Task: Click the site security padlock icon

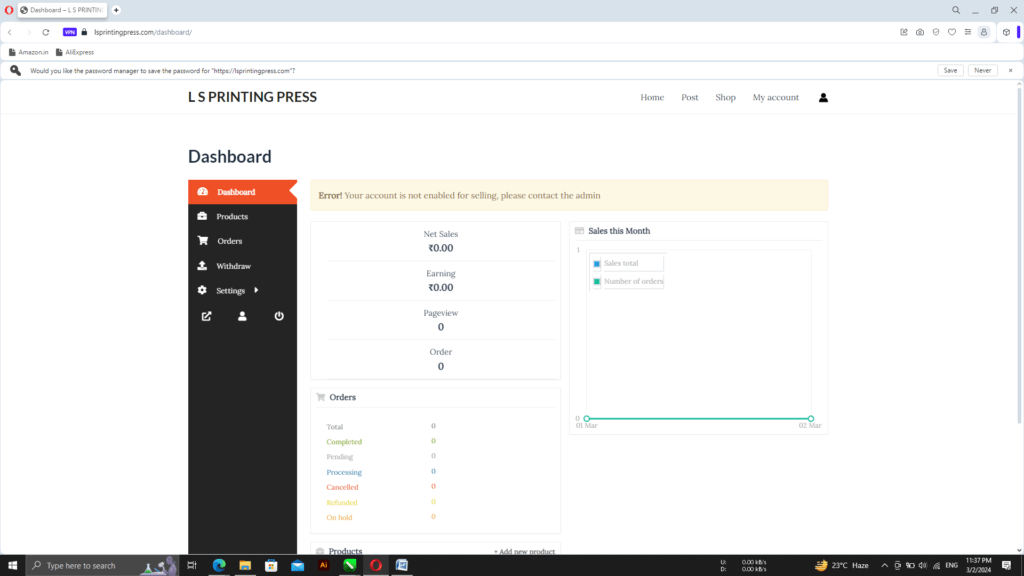Action: point(84,32)
